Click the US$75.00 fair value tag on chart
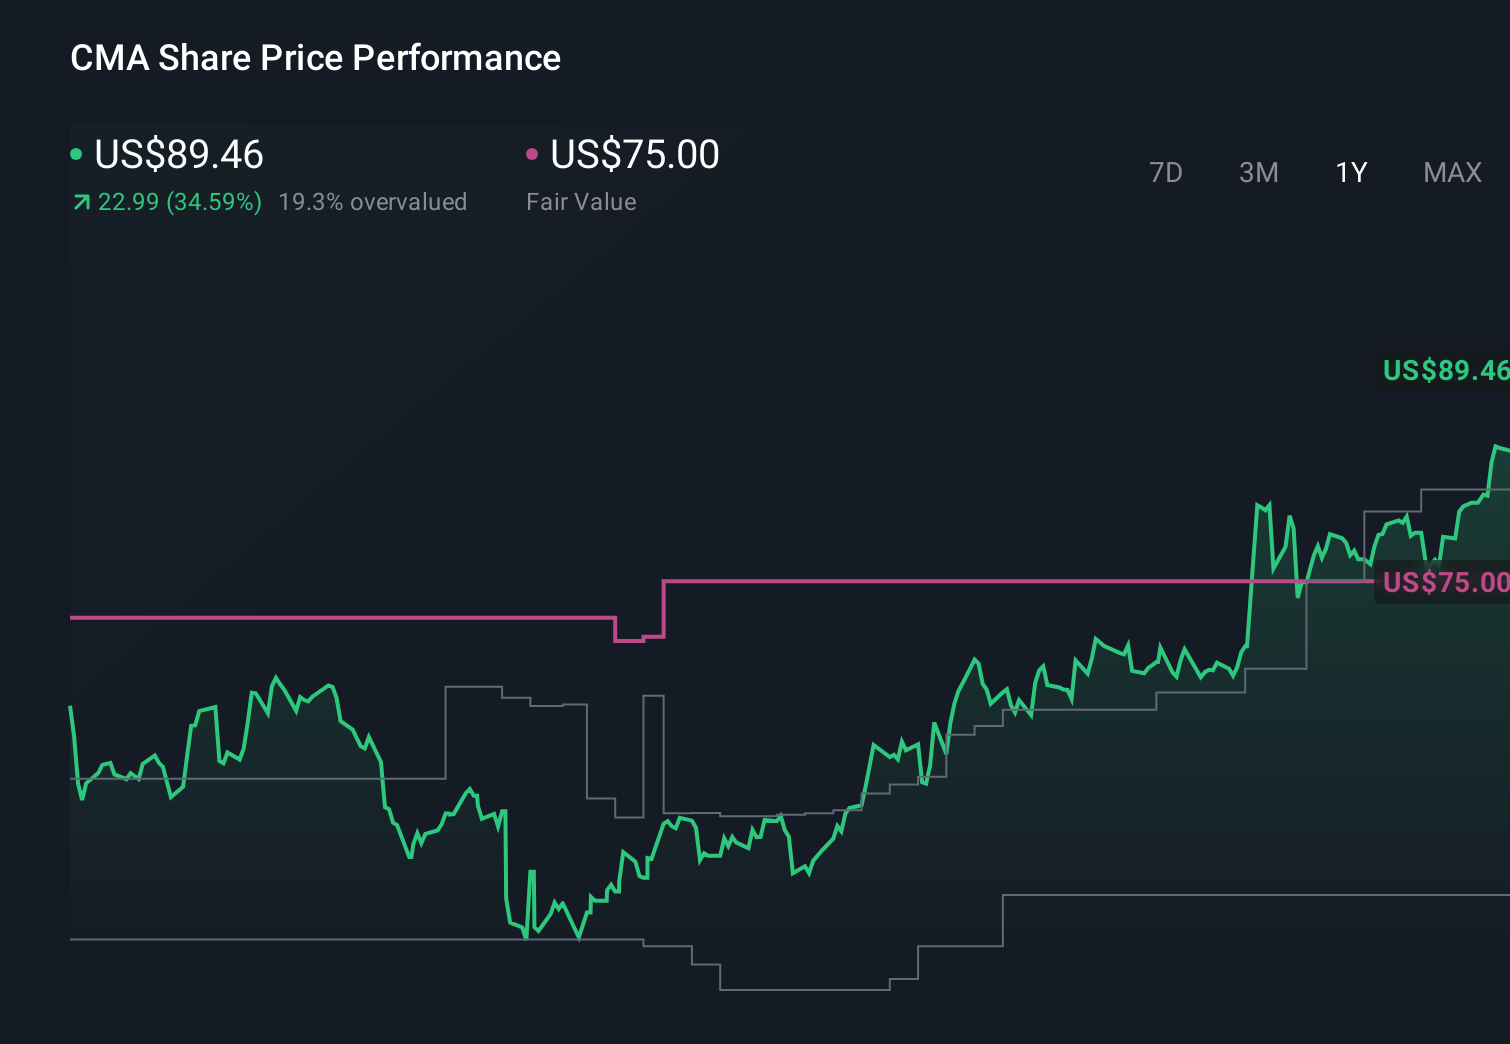 [1444, 581]
